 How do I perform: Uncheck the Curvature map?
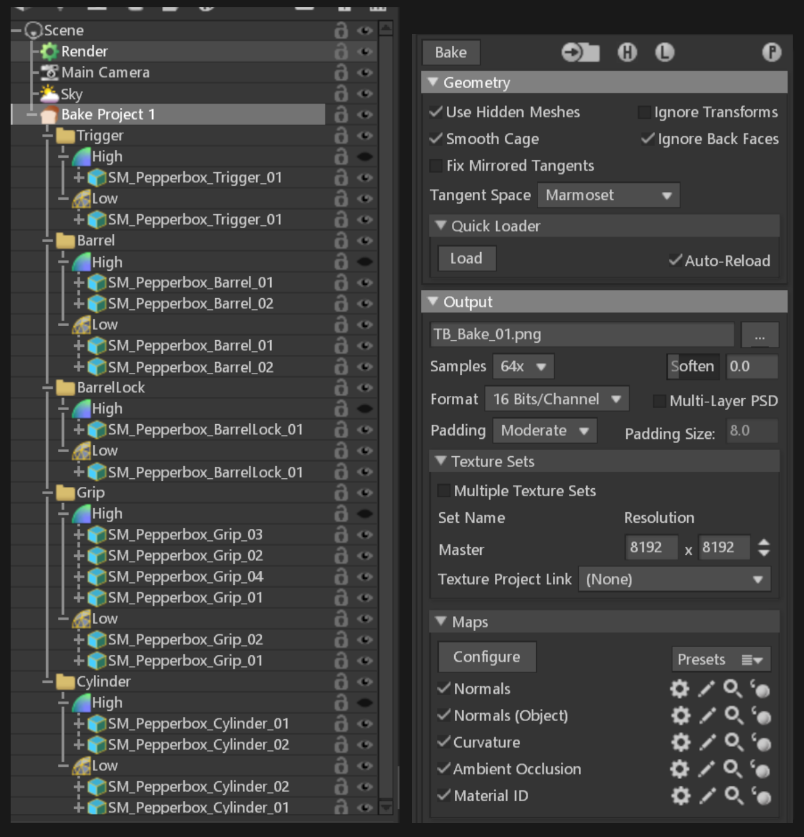pos(444,741)
